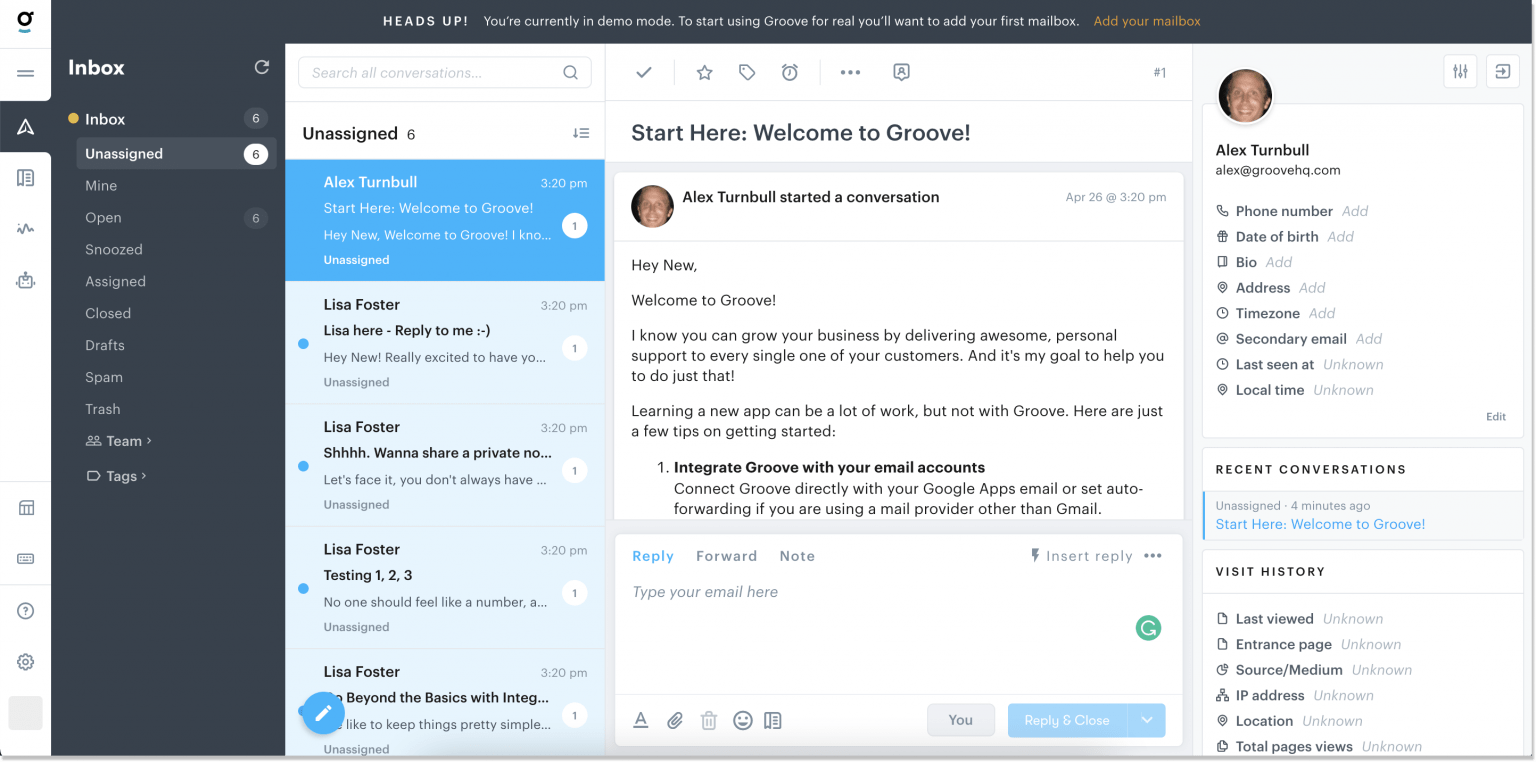Insert an emoji in the reply editor
Viewport: 1536px width, 762px height.
[742, 720]
